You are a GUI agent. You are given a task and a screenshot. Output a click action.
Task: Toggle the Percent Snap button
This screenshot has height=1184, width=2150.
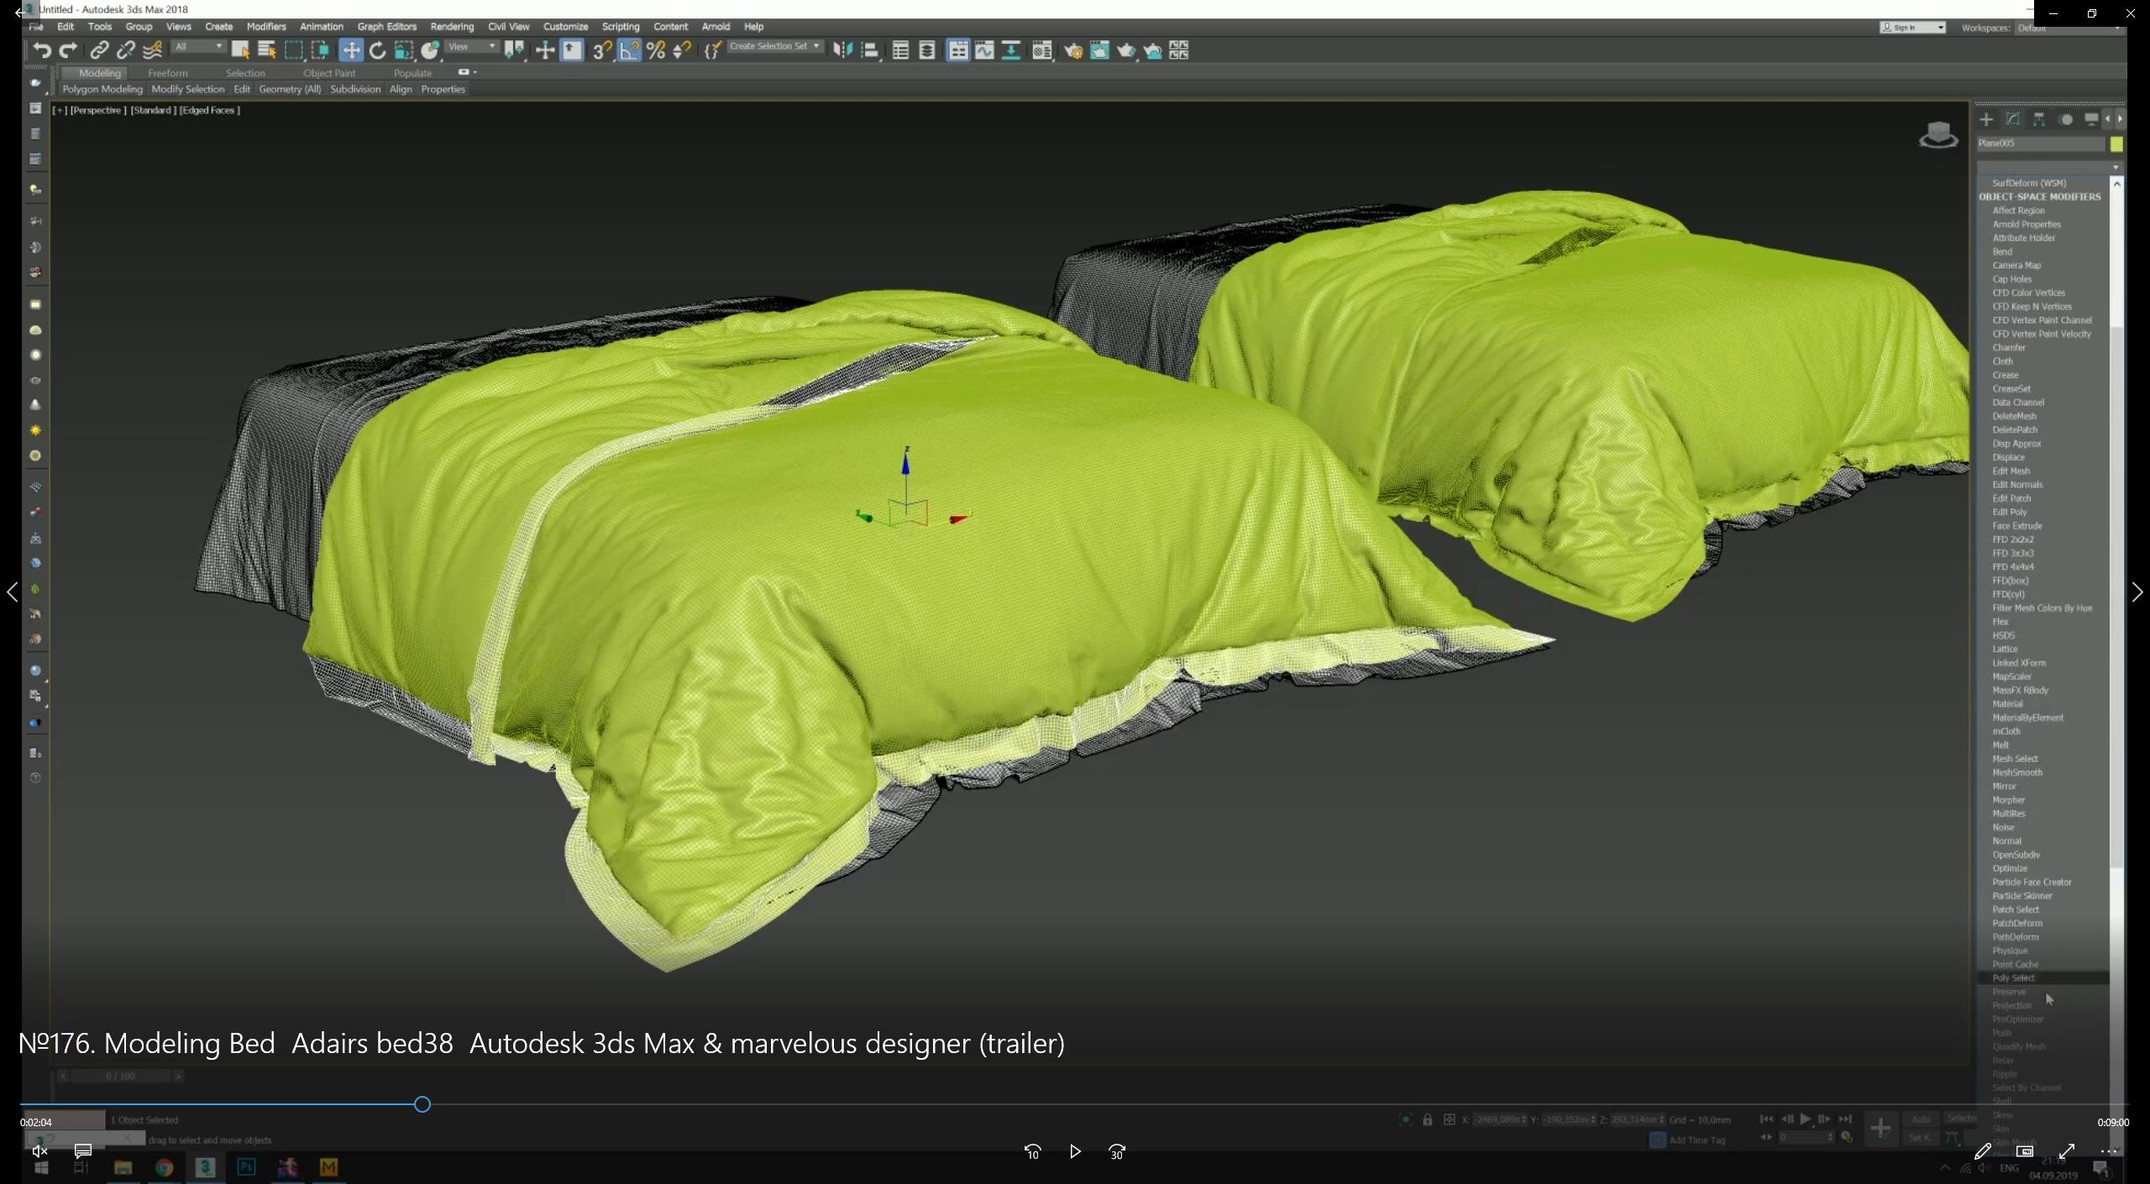(656, 50)
